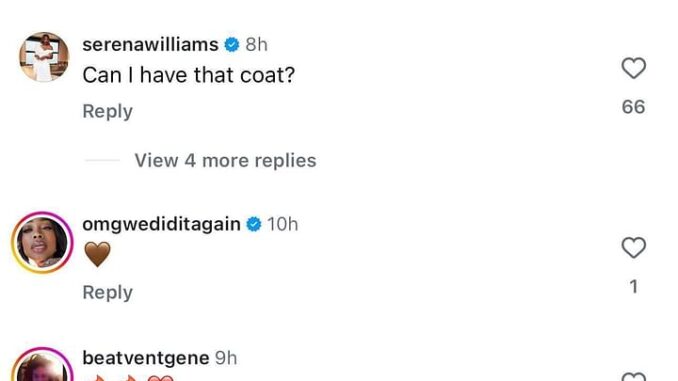The image size is (678, 381).
Task: Click the verified badge beside omgwediditagain
Action: pos(254,224)
